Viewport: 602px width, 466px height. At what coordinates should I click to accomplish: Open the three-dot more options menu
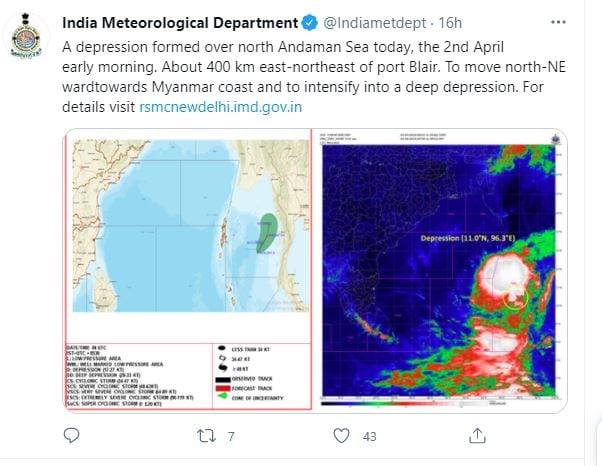558,22
